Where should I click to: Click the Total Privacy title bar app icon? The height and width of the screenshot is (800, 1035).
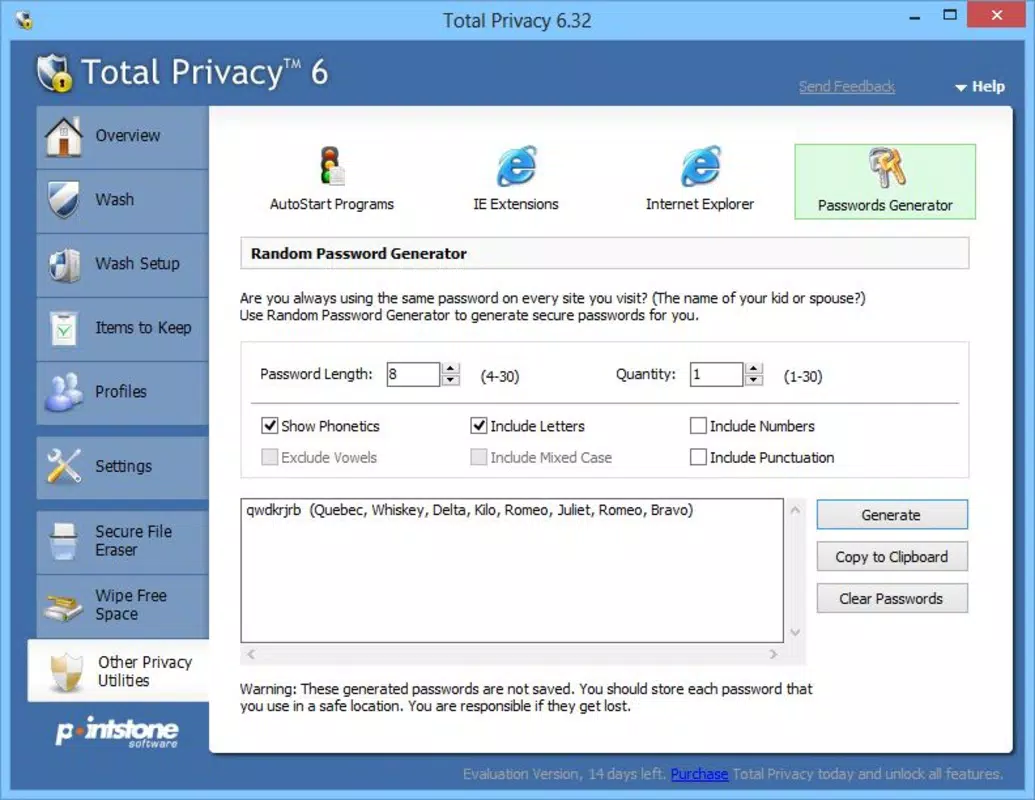[24, 20]
